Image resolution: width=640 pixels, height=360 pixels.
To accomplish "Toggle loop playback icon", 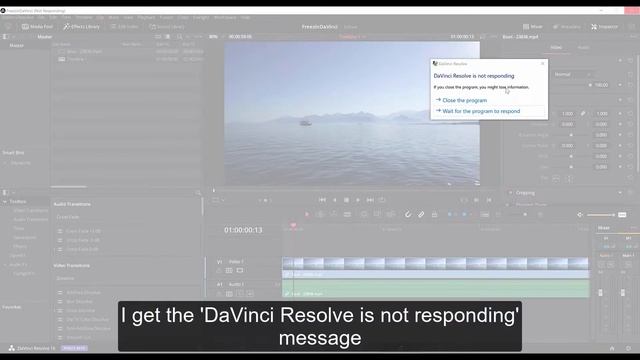I will pos(382,200).
